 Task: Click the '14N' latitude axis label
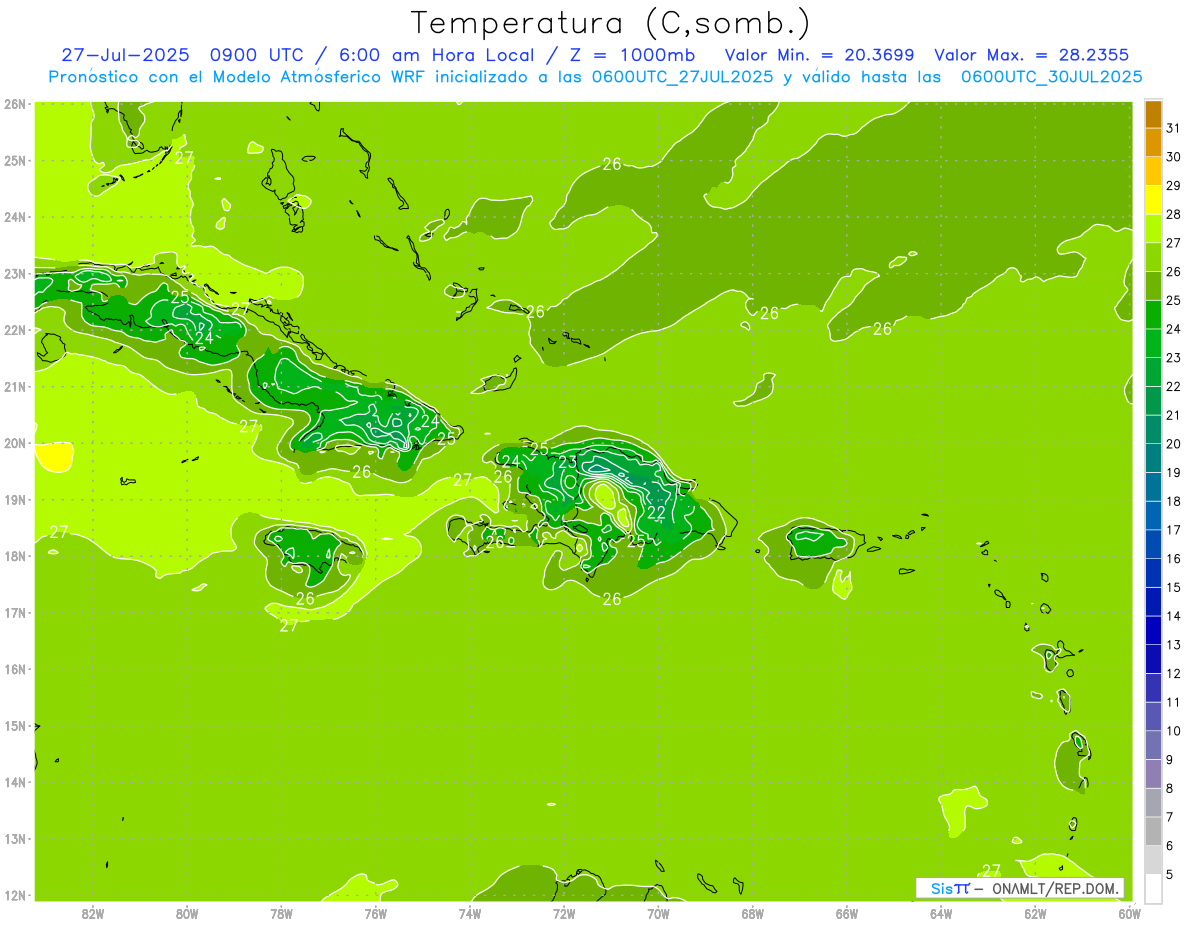15,783
